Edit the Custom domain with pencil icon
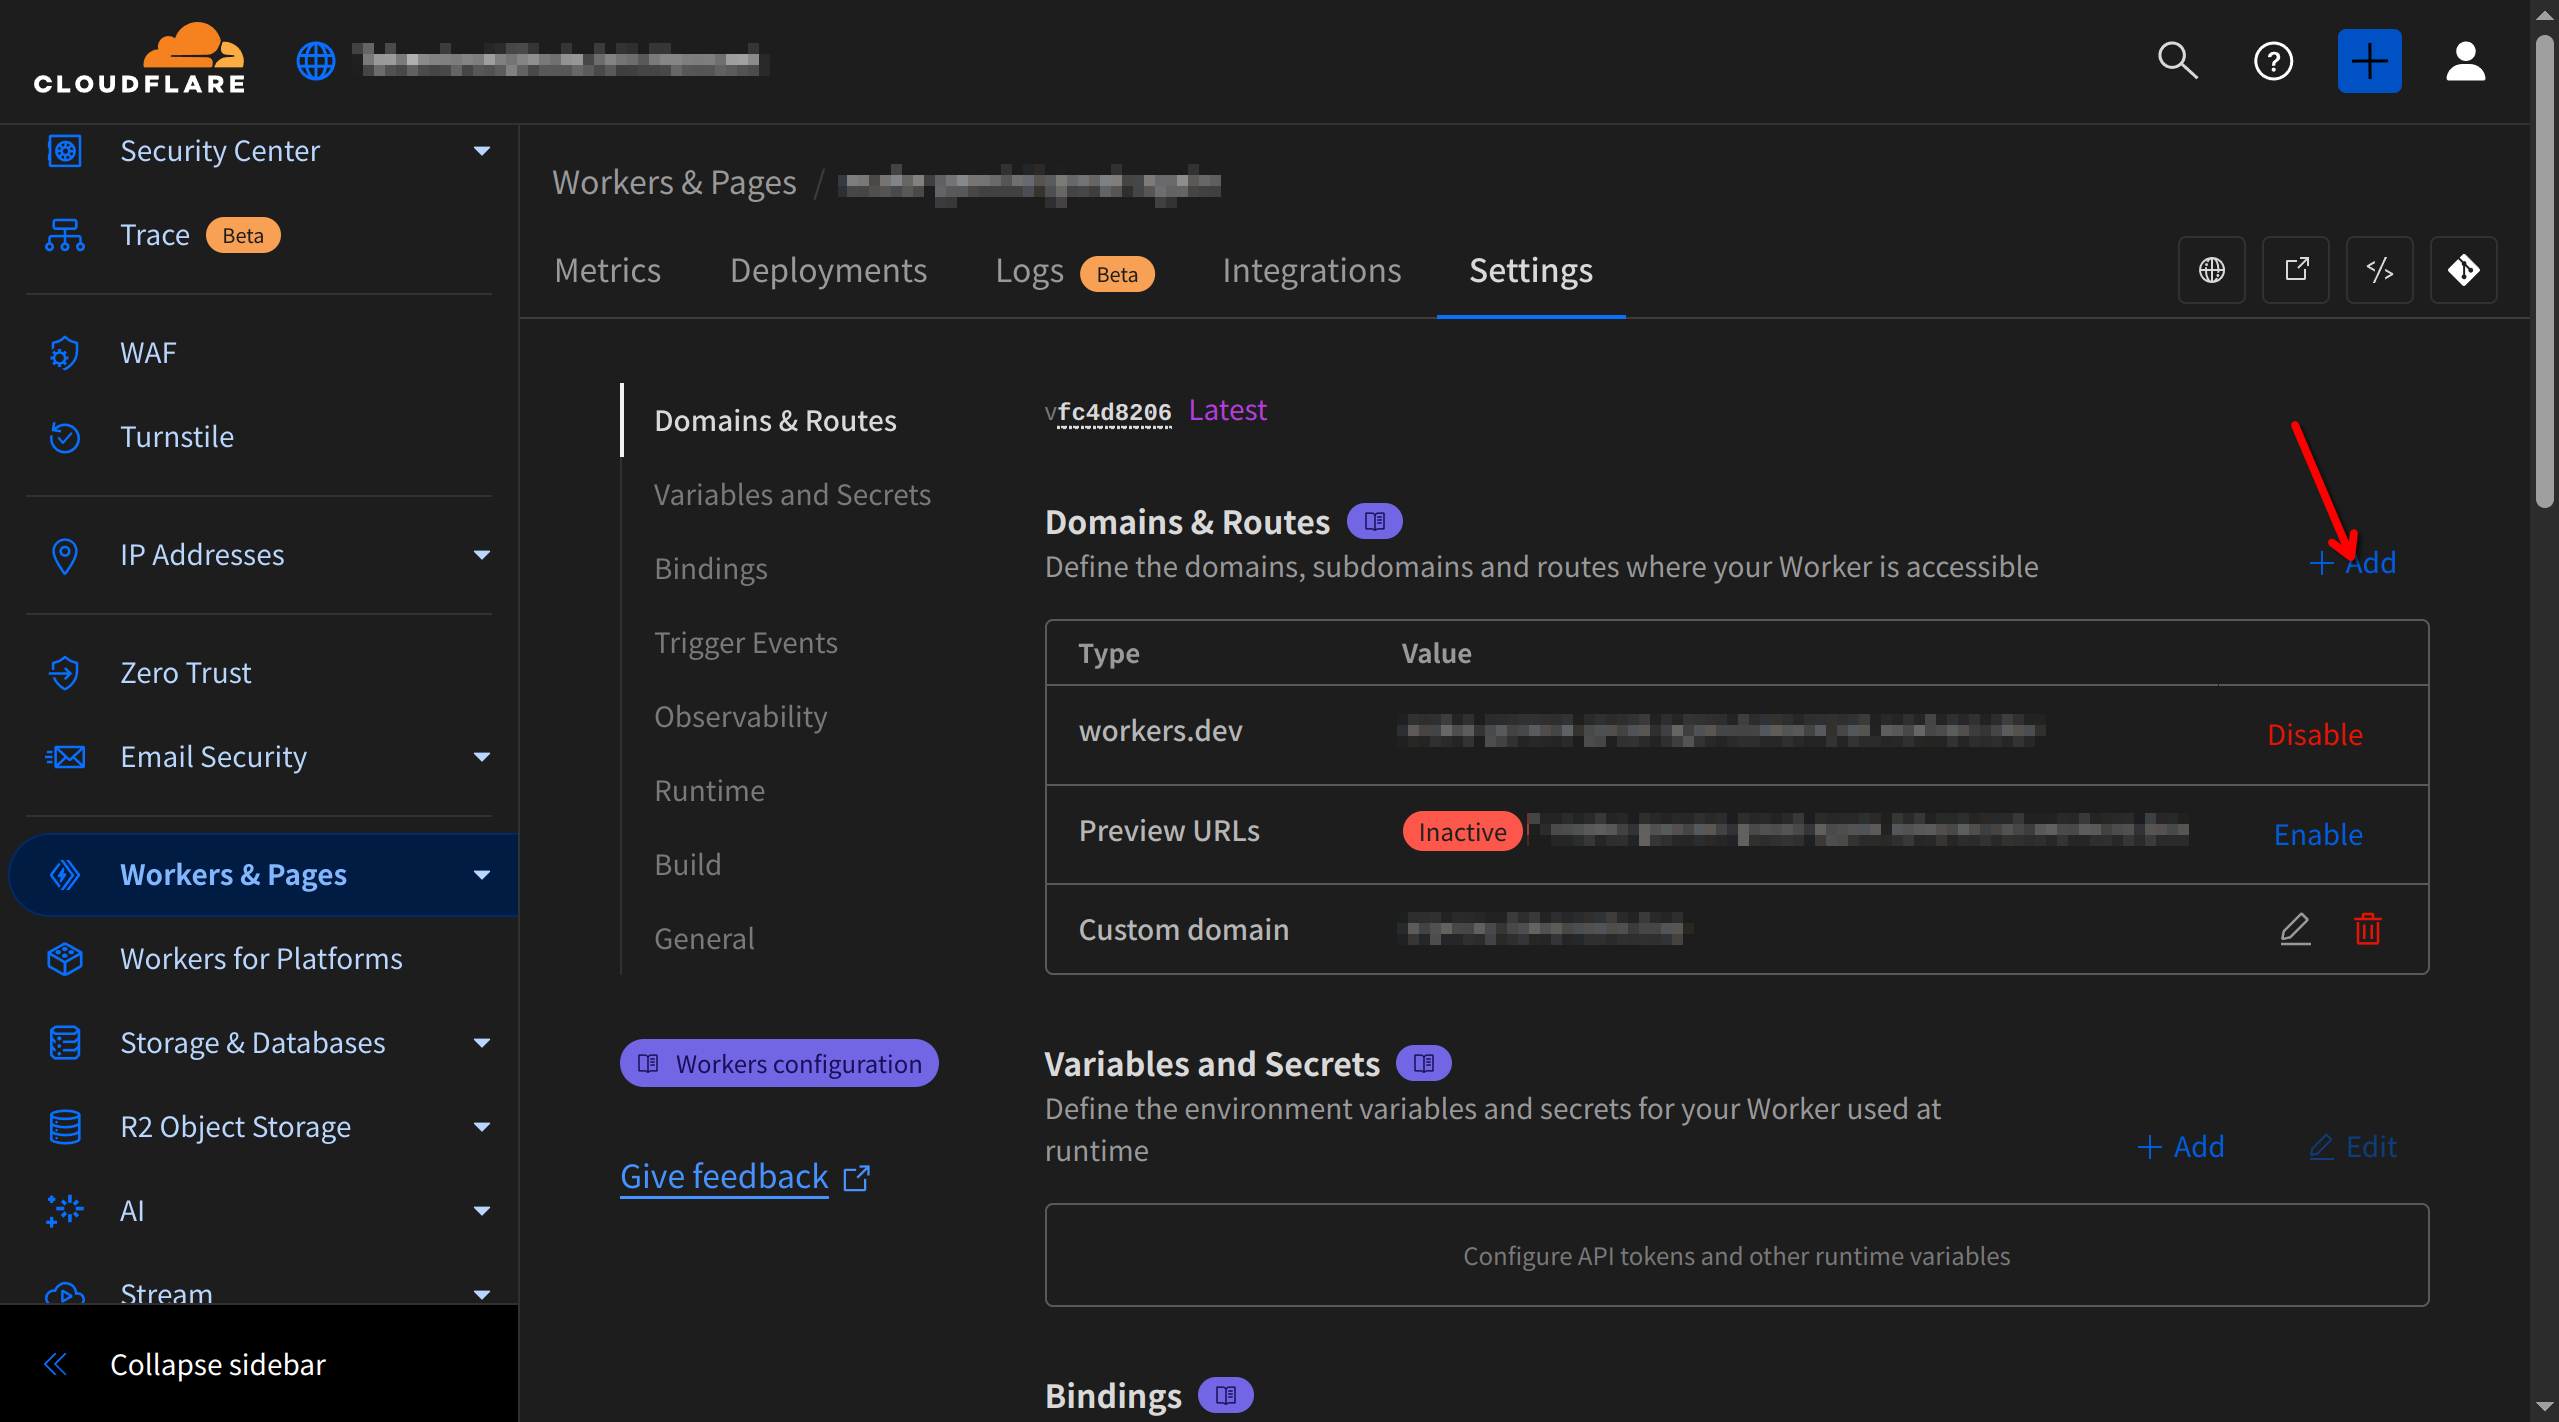This screenshot has height=1422, width=2559. click(2295, 929)
